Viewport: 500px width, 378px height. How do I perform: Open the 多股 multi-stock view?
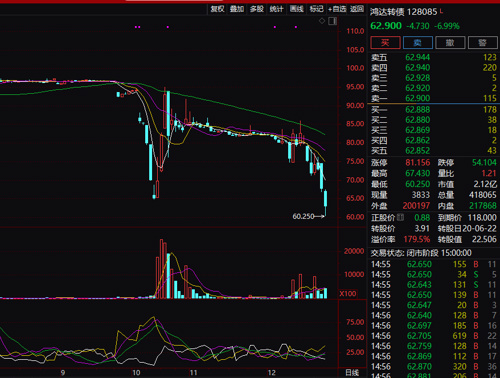[x=257, y=9]
